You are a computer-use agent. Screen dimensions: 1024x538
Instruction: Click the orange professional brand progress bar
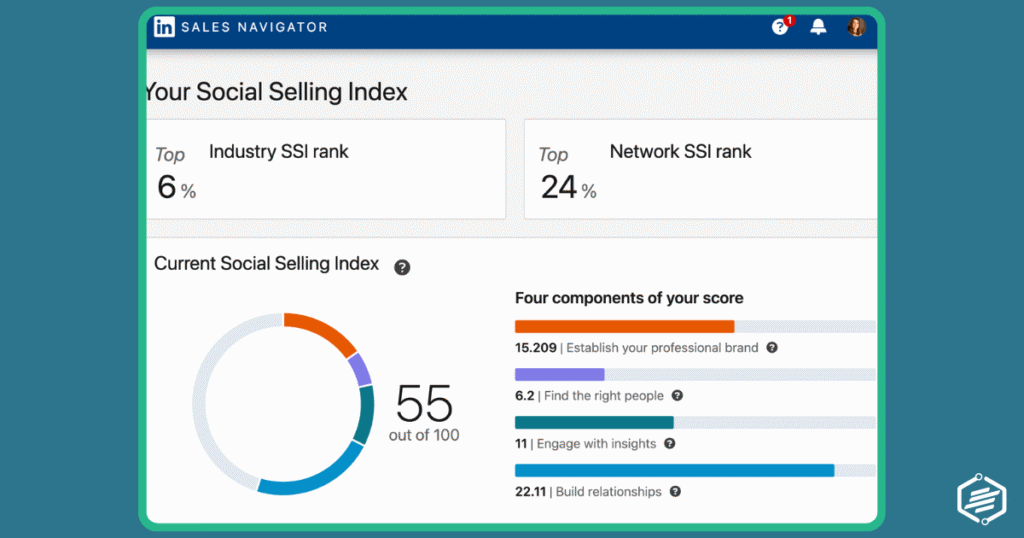click(624, 326)
